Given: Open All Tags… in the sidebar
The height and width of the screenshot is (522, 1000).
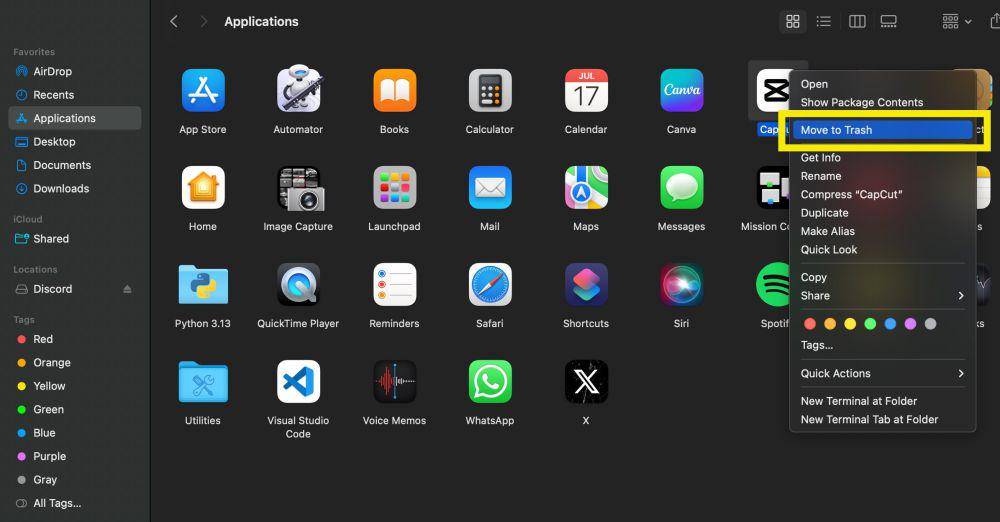Looking at the screenshot, I should tap(75, 503).
